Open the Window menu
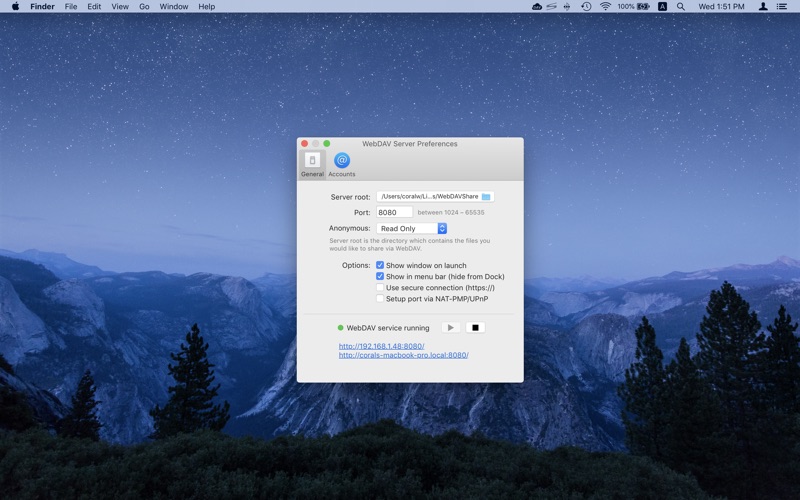This screenshot has width=800, height=500. [x=173, y=7]
